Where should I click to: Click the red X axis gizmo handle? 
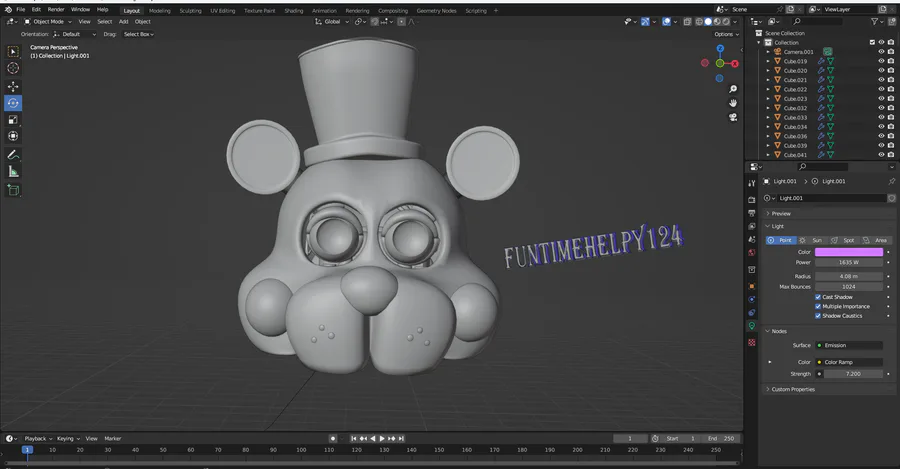pyautogui.click(x=735, y=64)
